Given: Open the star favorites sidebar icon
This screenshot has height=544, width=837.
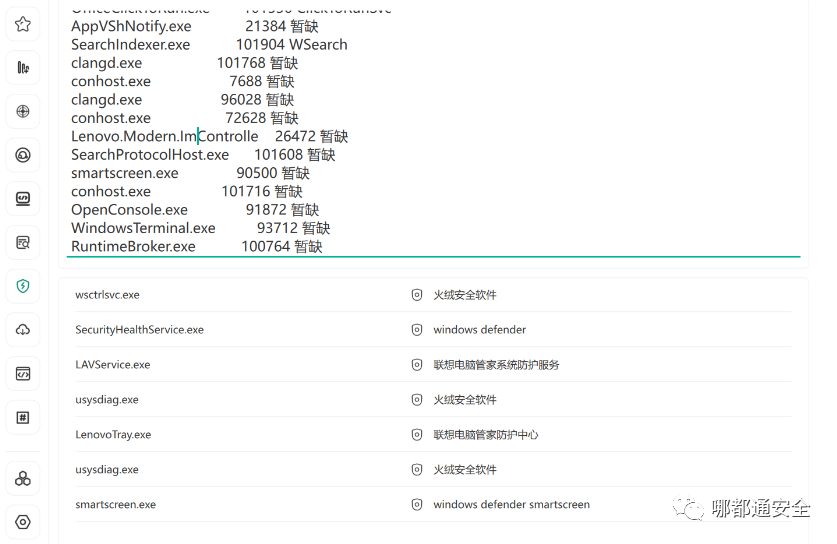Looking at the screenshot, I should click(x=23, y=24).
